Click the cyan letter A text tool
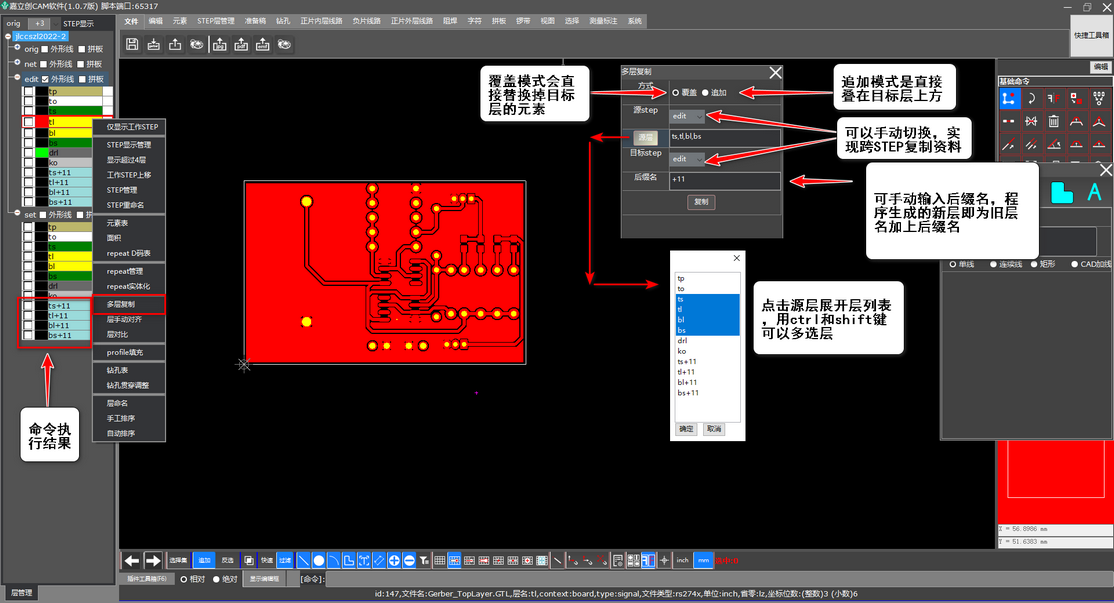Image resolution: width=1114 pixels, height=603 pixels. pyautogui.click(x=1094, y=192)
